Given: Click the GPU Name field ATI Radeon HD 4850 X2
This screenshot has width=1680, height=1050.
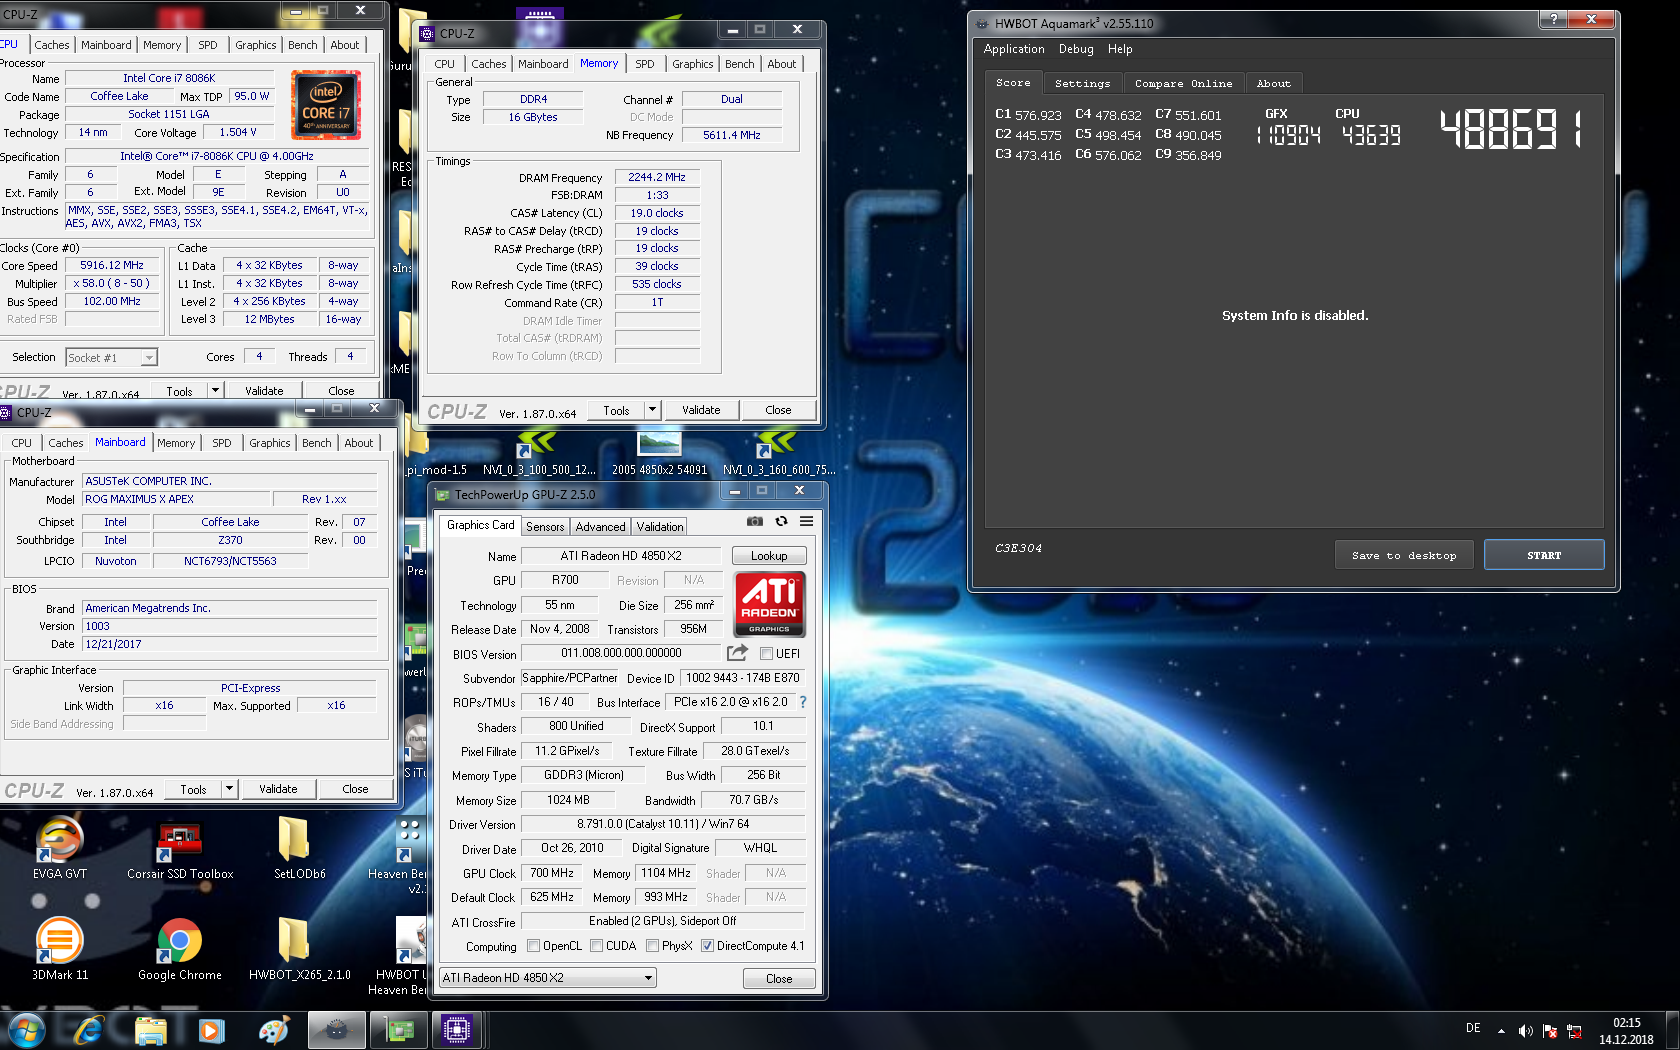Looking at the screenshot, I should [x=621, y=556].
